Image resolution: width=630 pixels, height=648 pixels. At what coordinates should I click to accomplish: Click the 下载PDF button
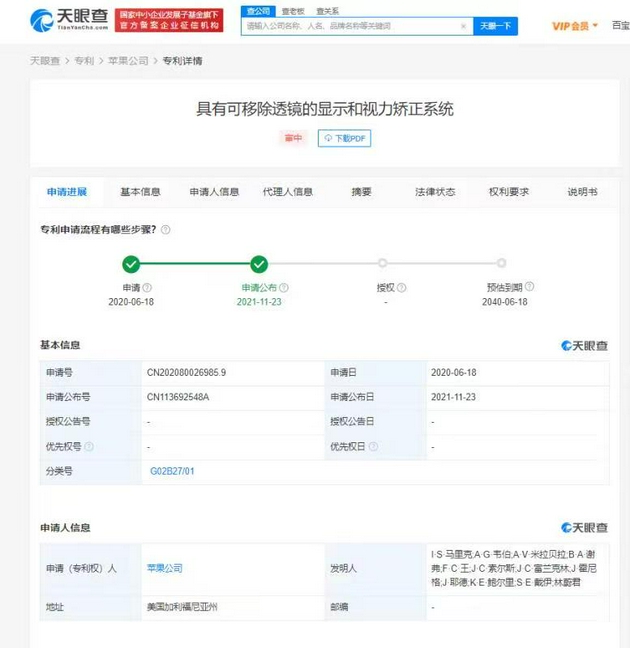(344, 138)
